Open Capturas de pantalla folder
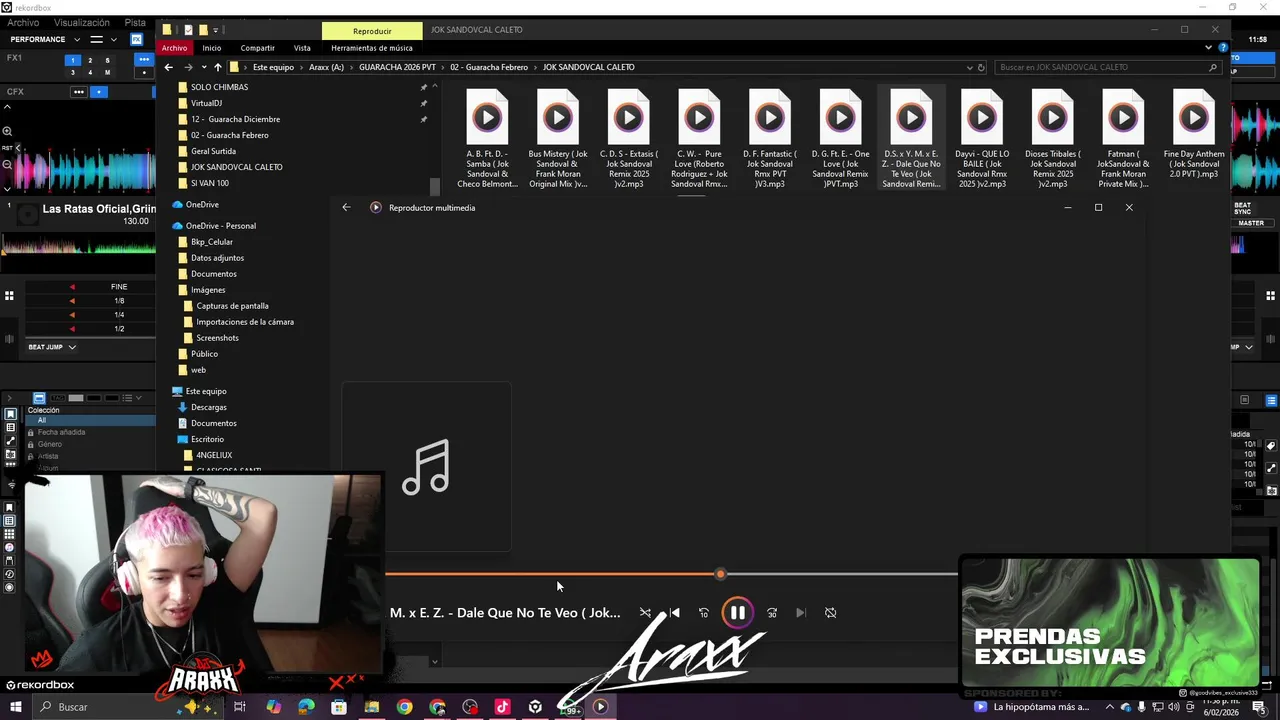This screenshot has height=720, width=1280. [232, 306]
